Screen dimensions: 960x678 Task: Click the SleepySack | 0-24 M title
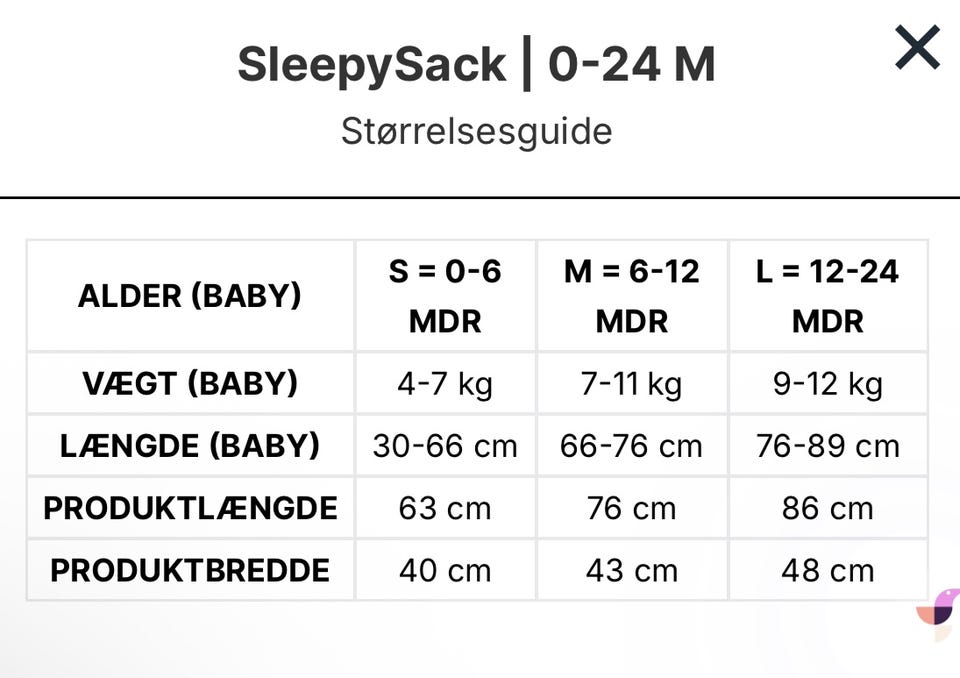click(476, 65)
